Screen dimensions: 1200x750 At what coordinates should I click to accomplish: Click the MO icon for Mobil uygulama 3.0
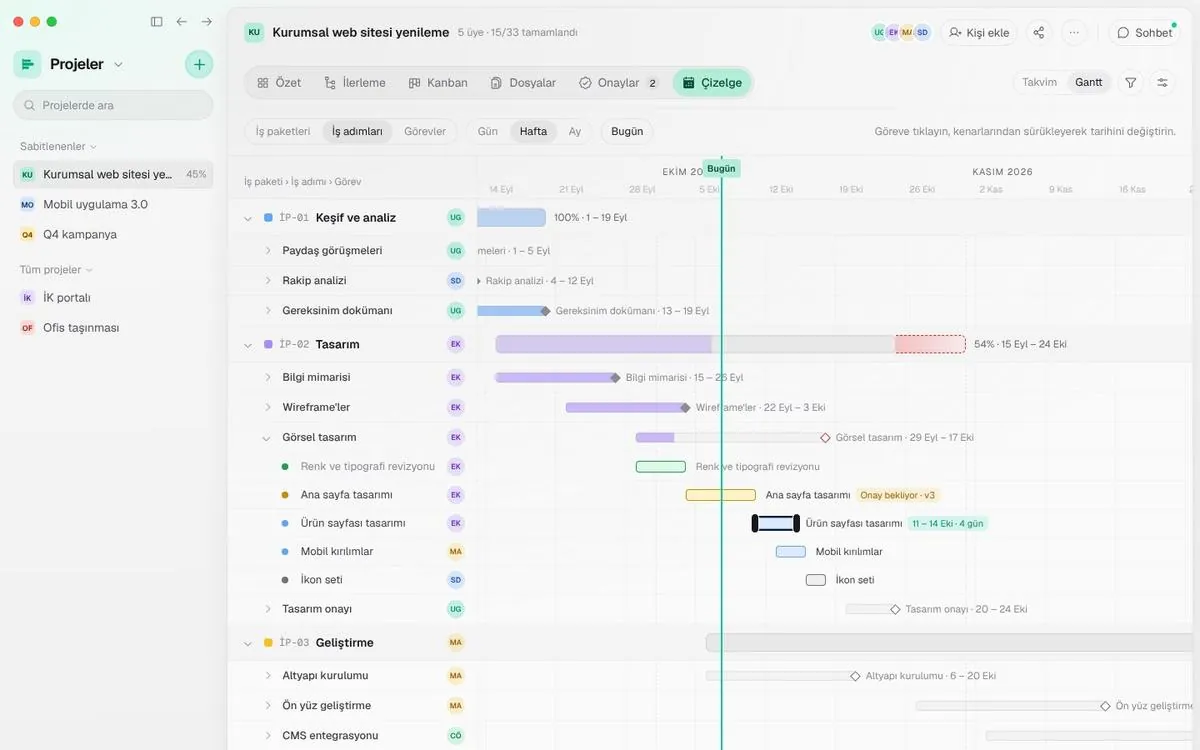point(27,204)
